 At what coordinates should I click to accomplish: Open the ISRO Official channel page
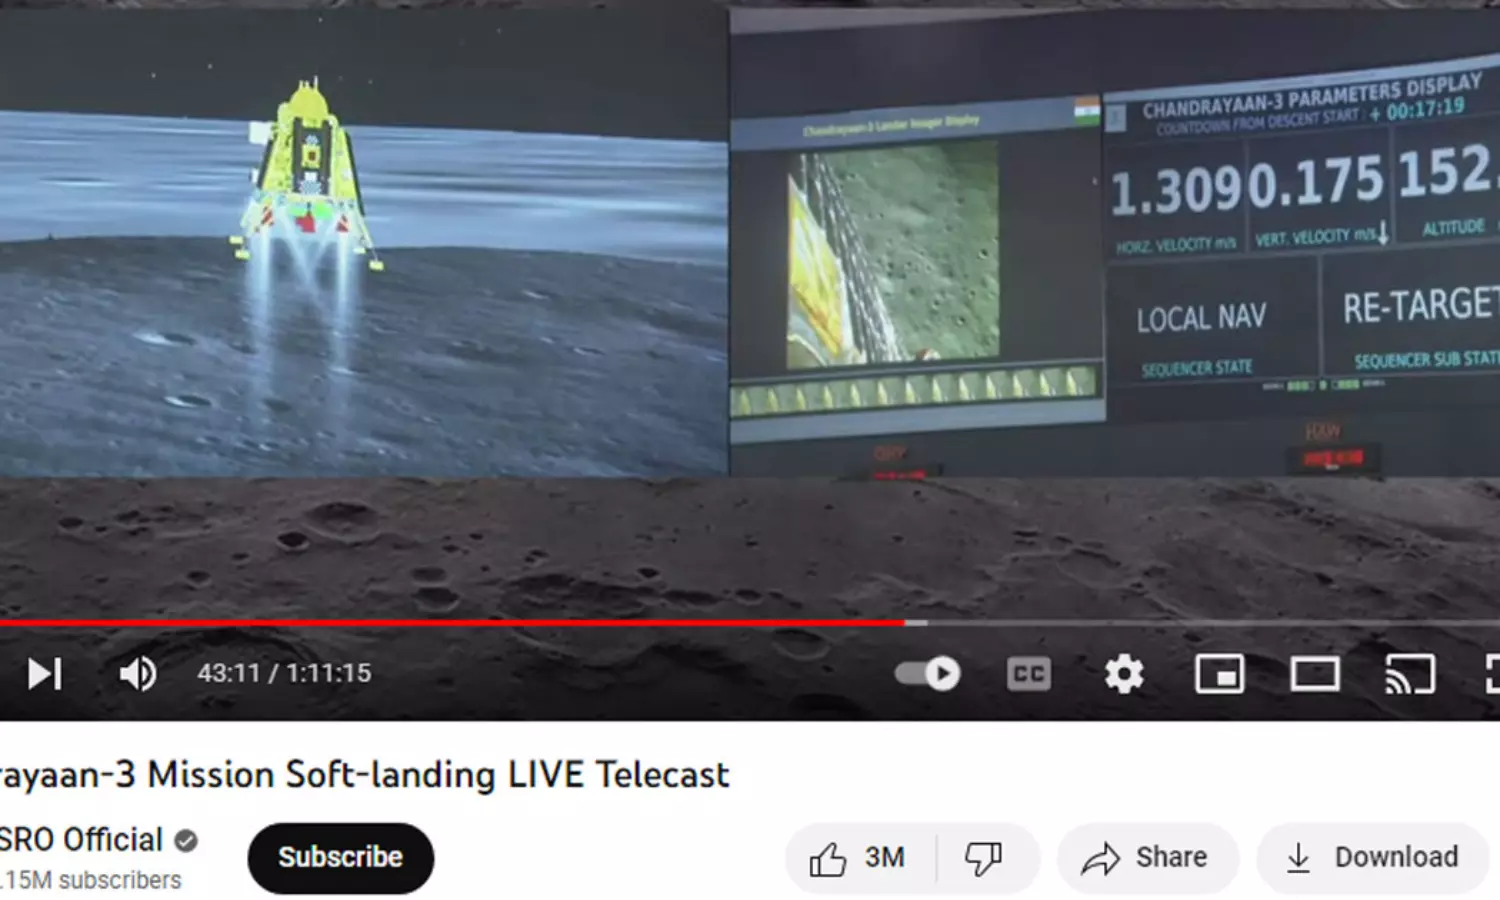[x=81, y=839]
